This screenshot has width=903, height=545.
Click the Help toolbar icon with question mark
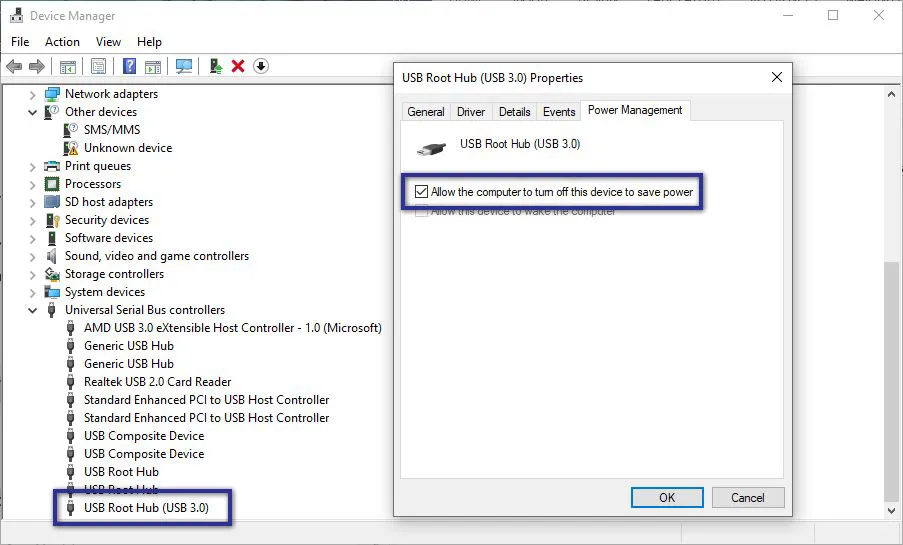(129, 66)
